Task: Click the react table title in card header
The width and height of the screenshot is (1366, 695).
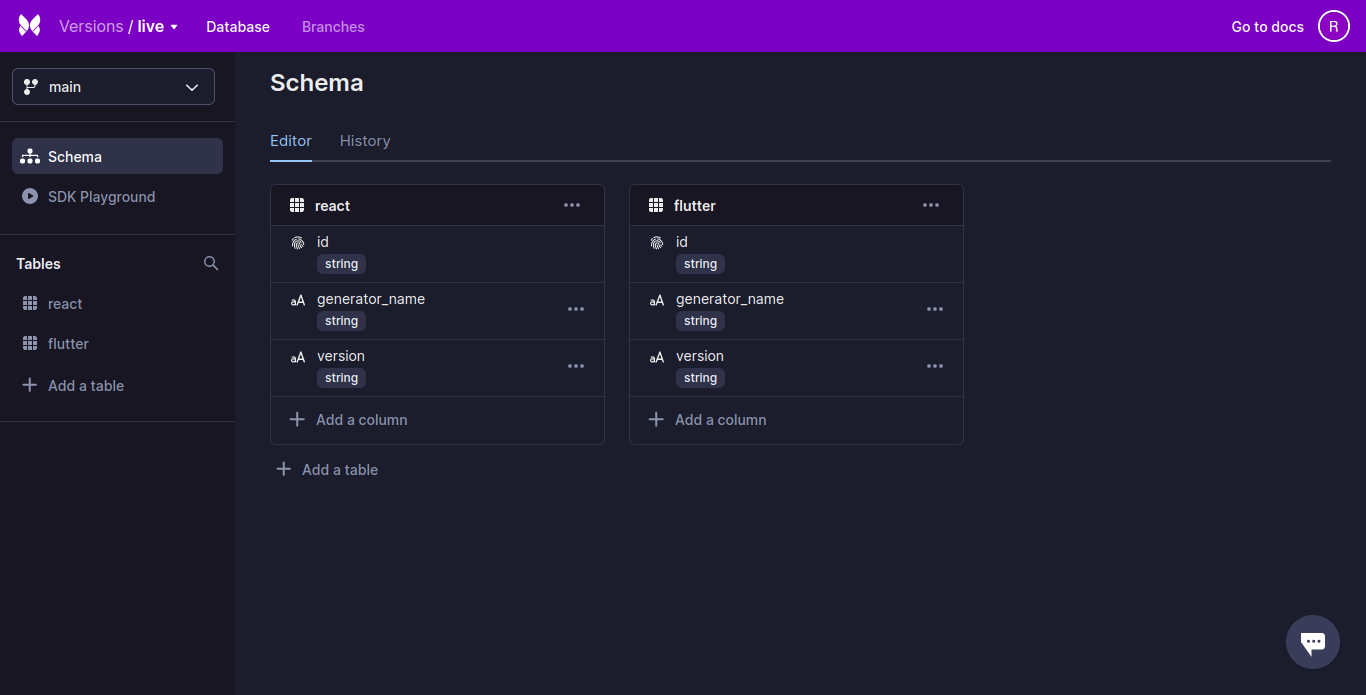Action: (x=332, y=206)
